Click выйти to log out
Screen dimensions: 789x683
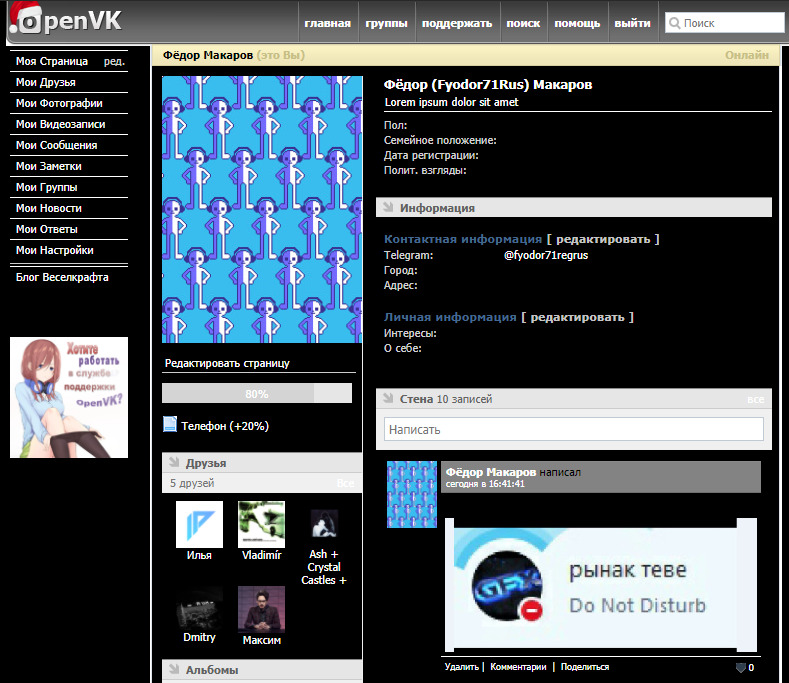pyautogui.click(x=633, y=23)
